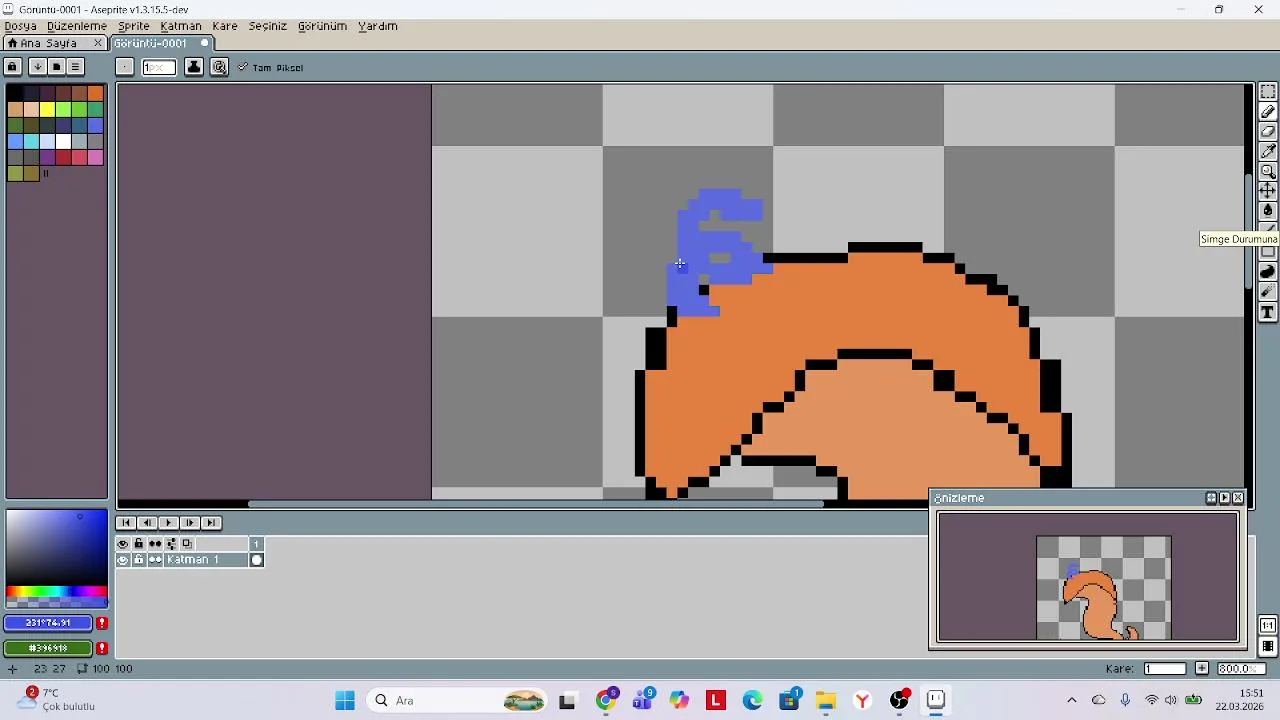Image resolution: width=1280 pixels, height=720 pixels.
Task: Select the Eyedropper tool
Action: click(1268, 152)
